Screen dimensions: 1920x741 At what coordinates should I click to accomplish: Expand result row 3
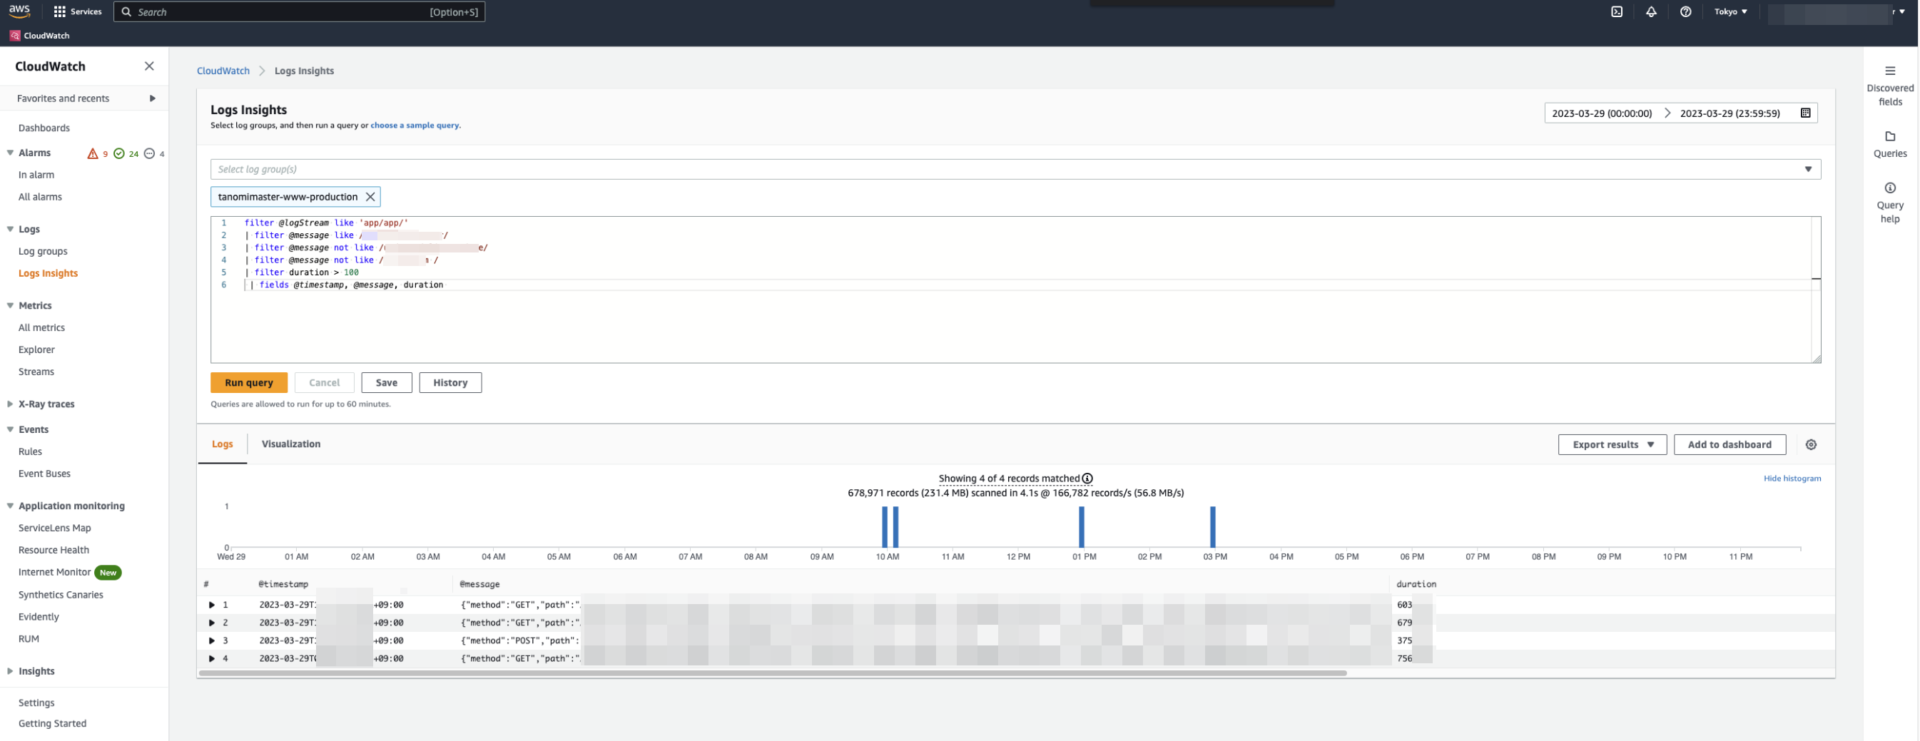[x=211, y=641]
